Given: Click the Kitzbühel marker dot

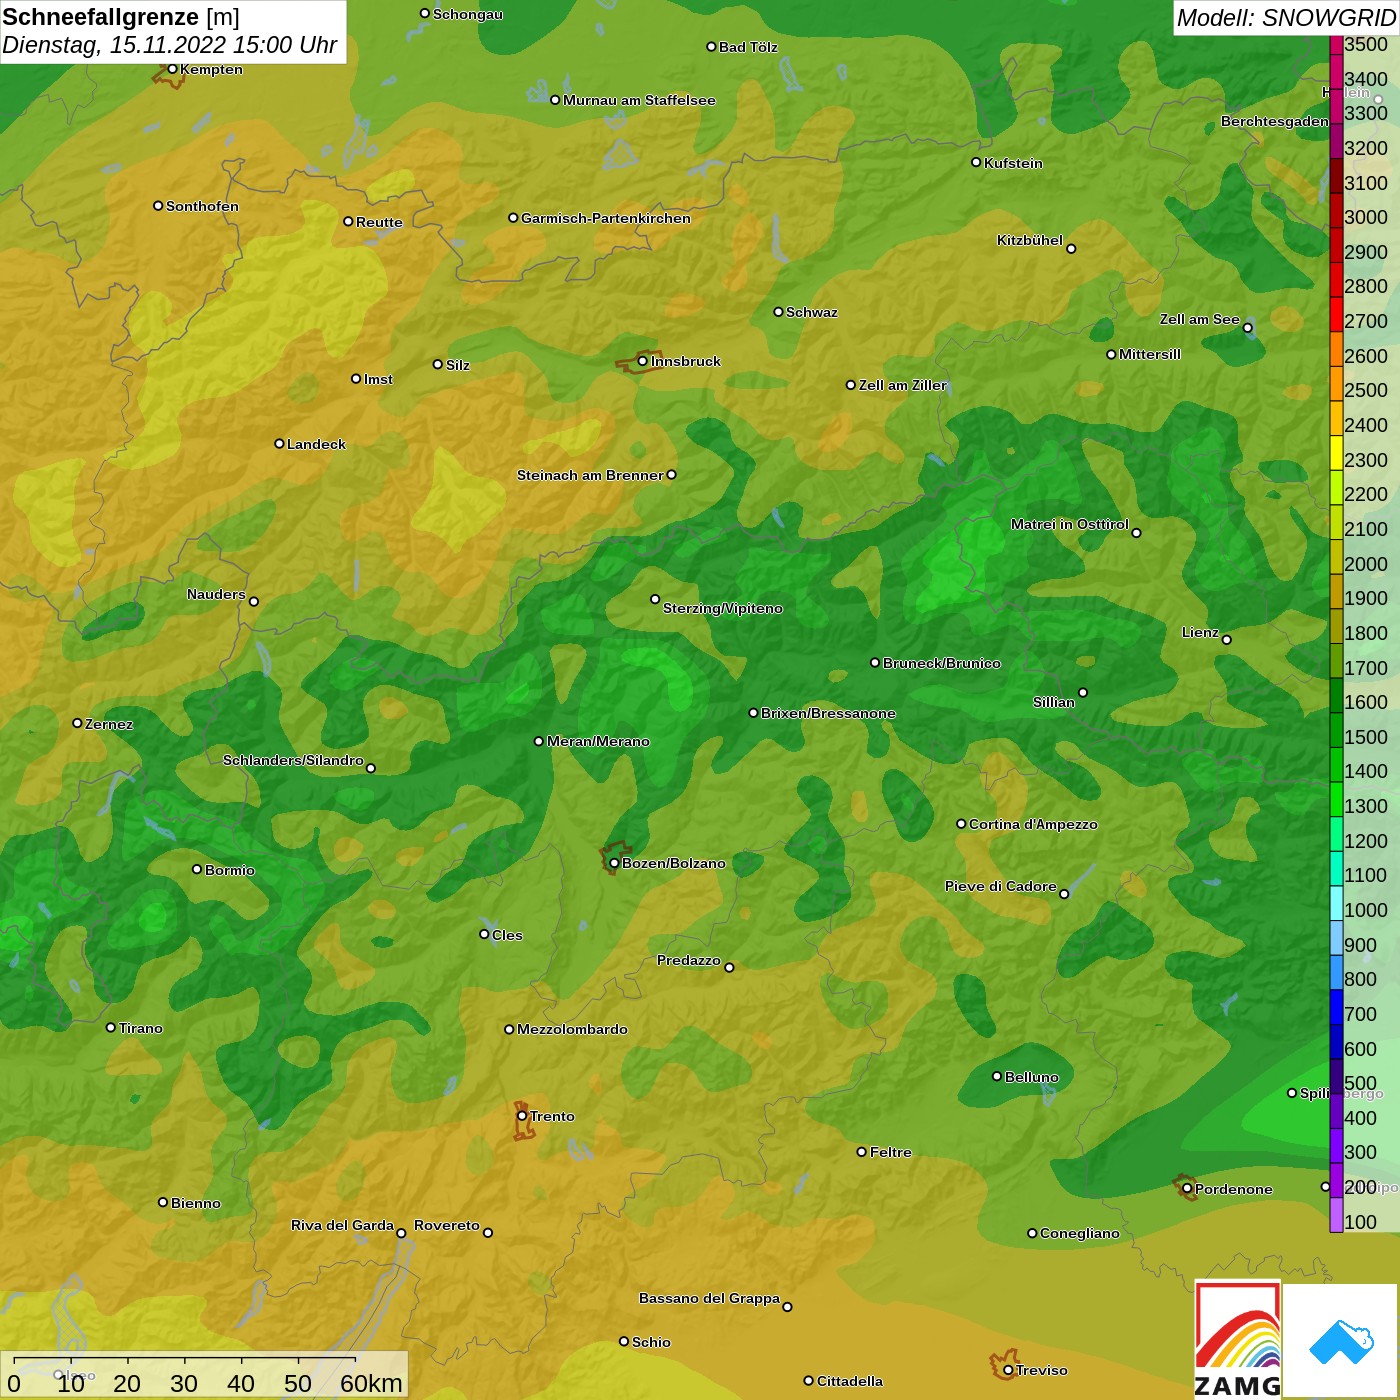Looking at the screenshot, I should click(1071, 249).
